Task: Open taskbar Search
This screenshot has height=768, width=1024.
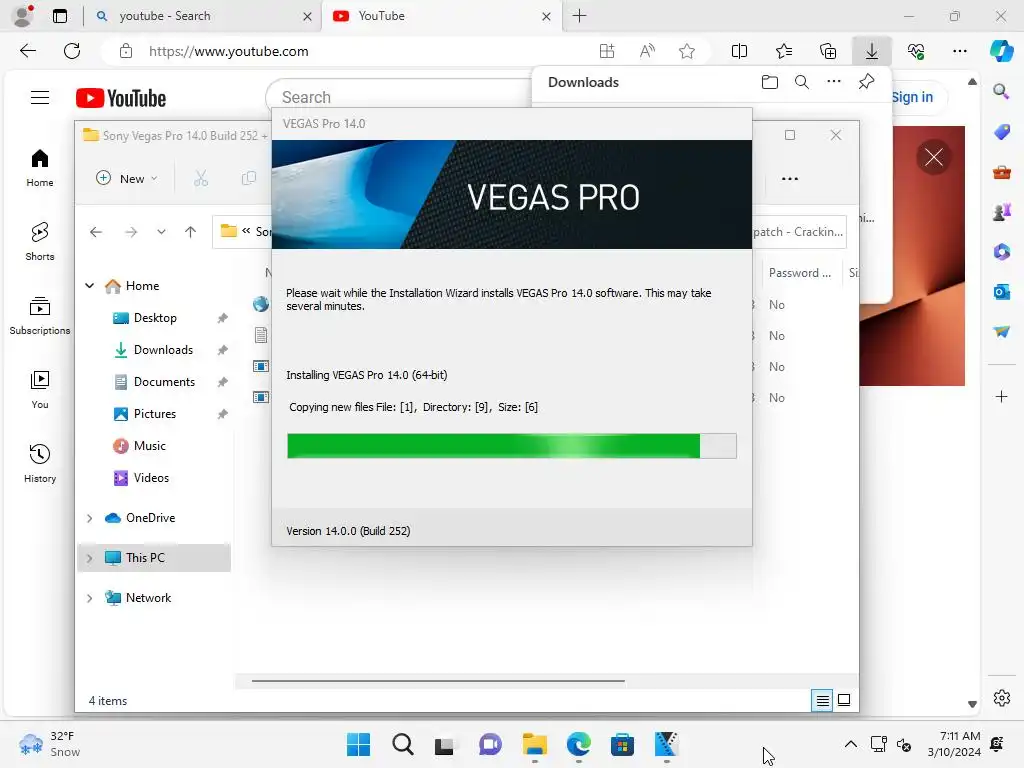Action: pyautogui.click(x=403, y=744)
